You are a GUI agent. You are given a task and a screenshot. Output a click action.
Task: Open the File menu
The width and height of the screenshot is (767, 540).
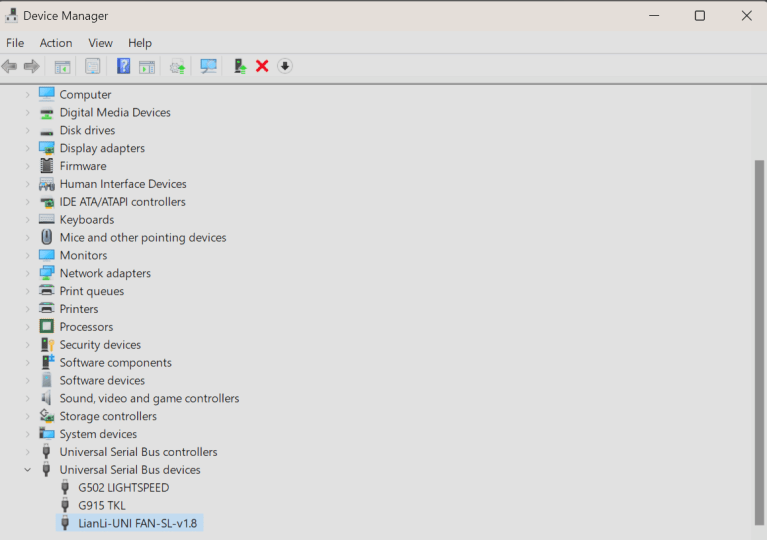tap(15, 43)
